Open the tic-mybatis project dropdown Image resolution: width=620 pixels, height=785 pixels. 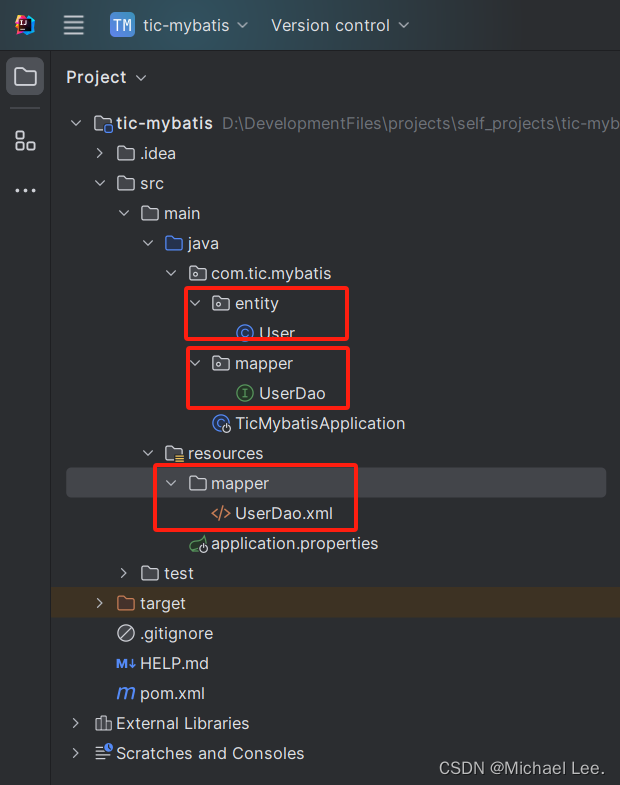click(195, 25)
